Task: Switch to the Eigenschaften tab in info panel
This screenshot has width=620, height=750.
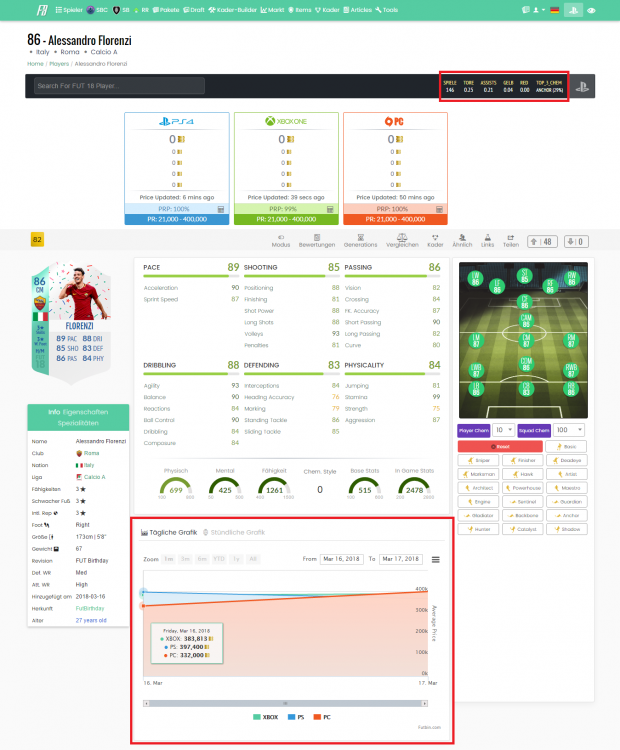Action: pos(85,412)
